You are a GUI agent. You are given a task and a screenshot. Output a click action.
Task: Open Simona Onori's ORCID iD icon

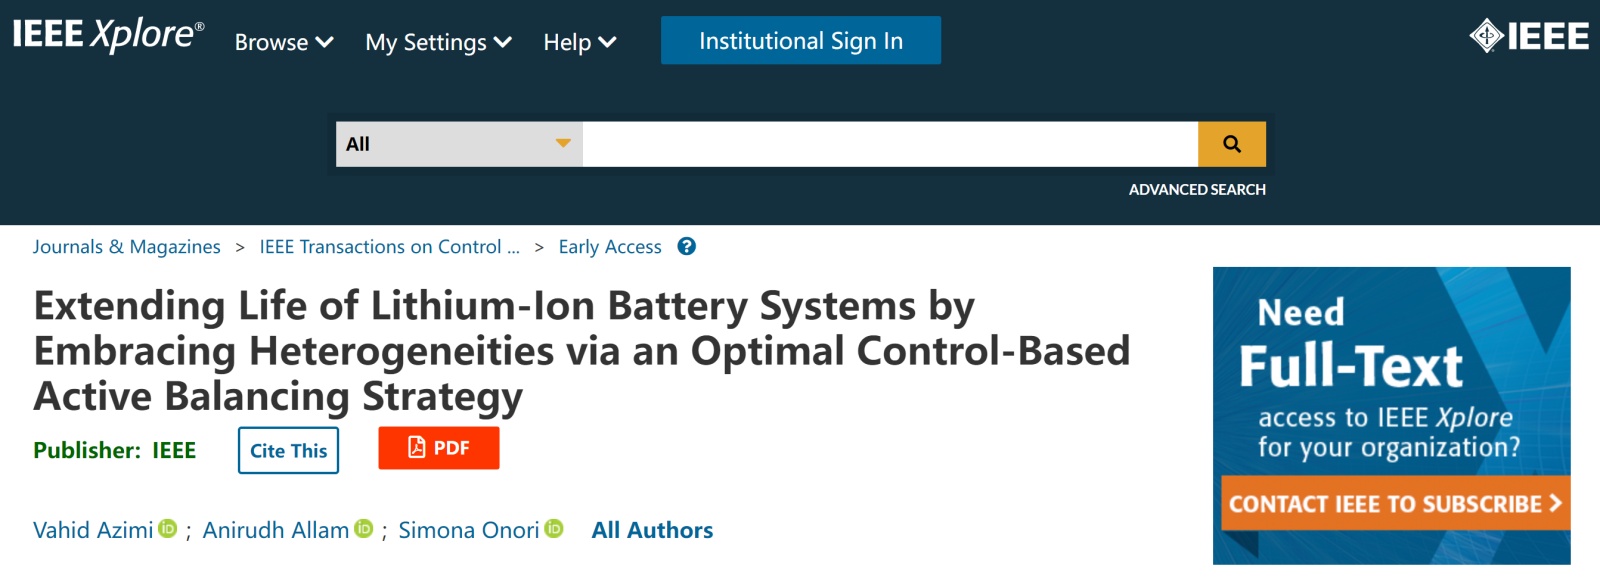coord(554,528)
